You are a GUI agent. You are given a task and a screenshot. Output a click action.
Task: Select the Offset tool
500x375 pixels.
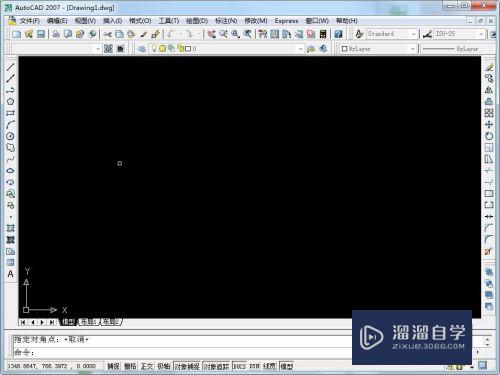click(489, 102)
